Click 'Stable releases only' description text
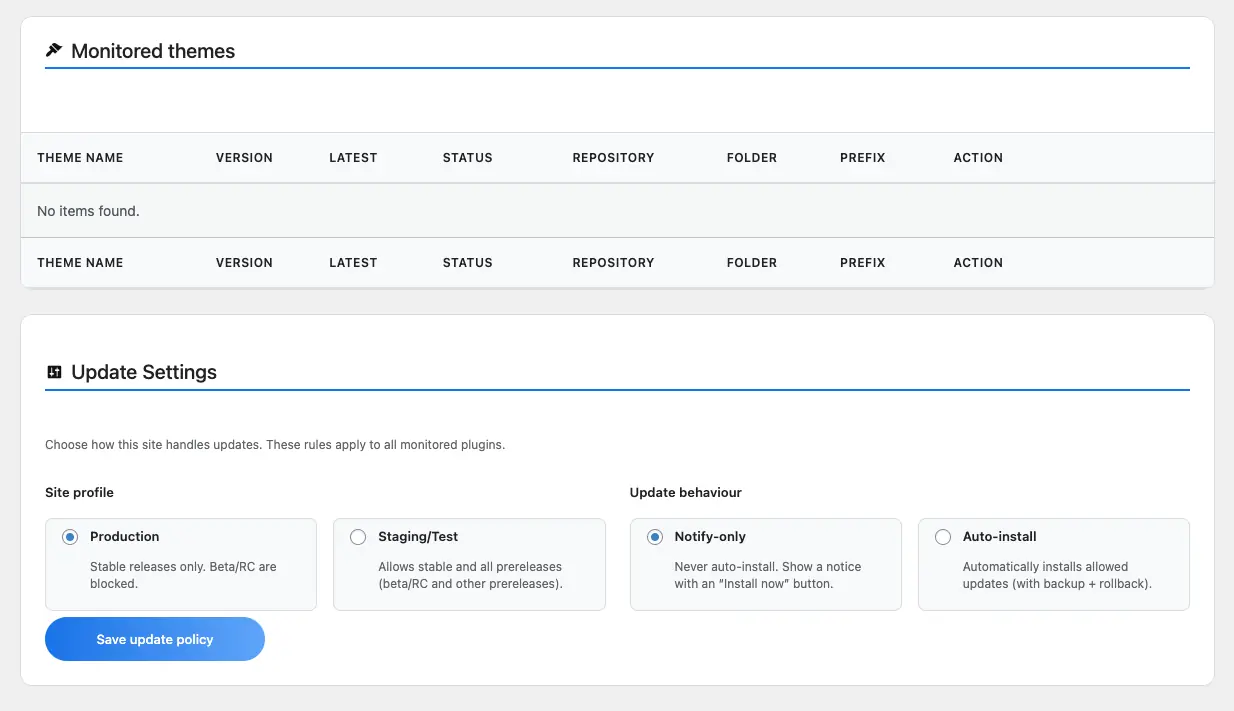The width and height of the screenshot is (1234, 711). (x=183, y=575)
